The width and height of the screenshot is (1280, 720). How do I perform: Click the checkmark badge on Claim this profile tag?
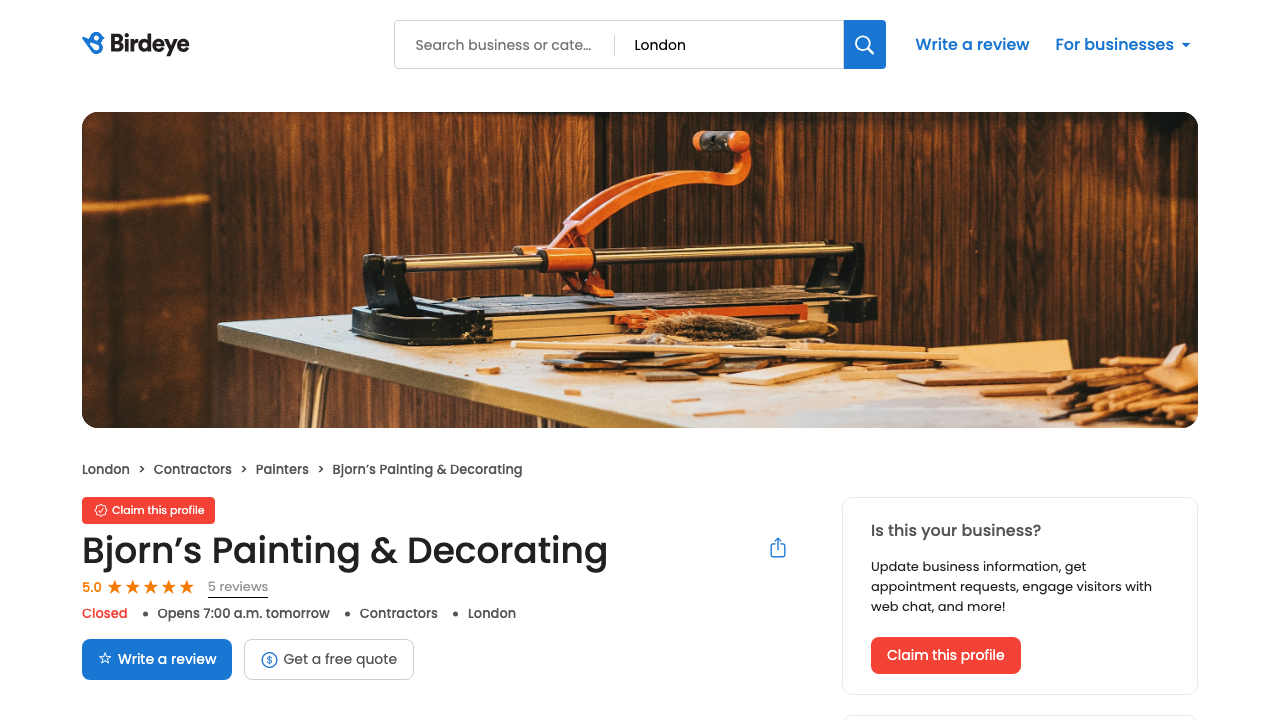99,510
